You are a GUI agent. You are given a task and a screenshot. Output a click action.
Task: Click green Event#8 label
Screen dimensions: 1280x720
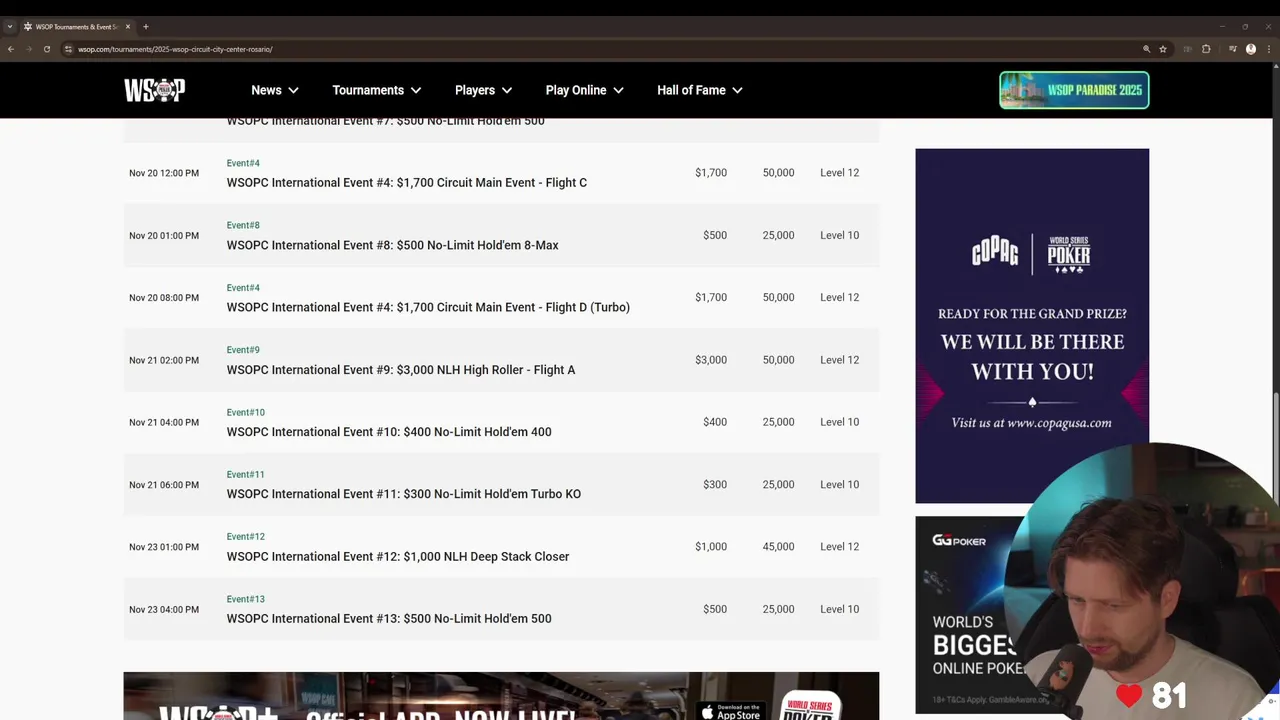(x=243, y=225)
